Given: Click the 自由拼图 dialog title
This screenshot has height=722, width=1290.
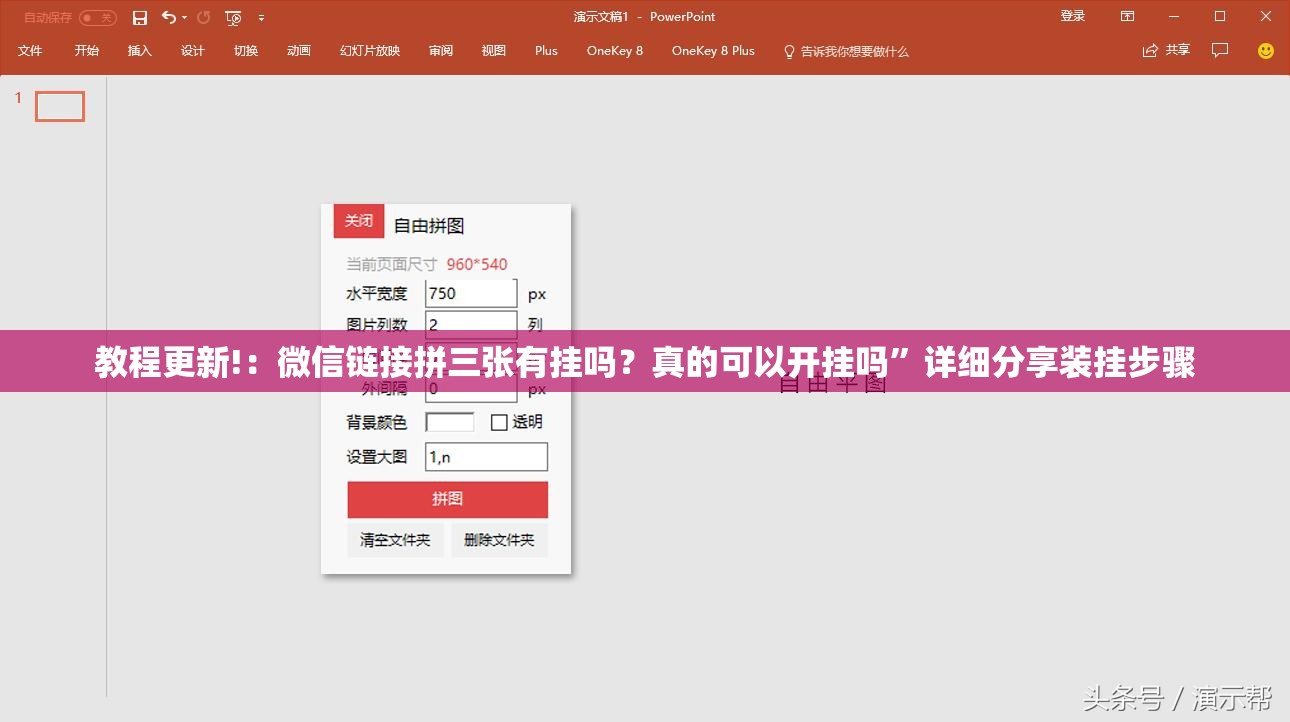Looking at the screenshot, I should [429, 226].
